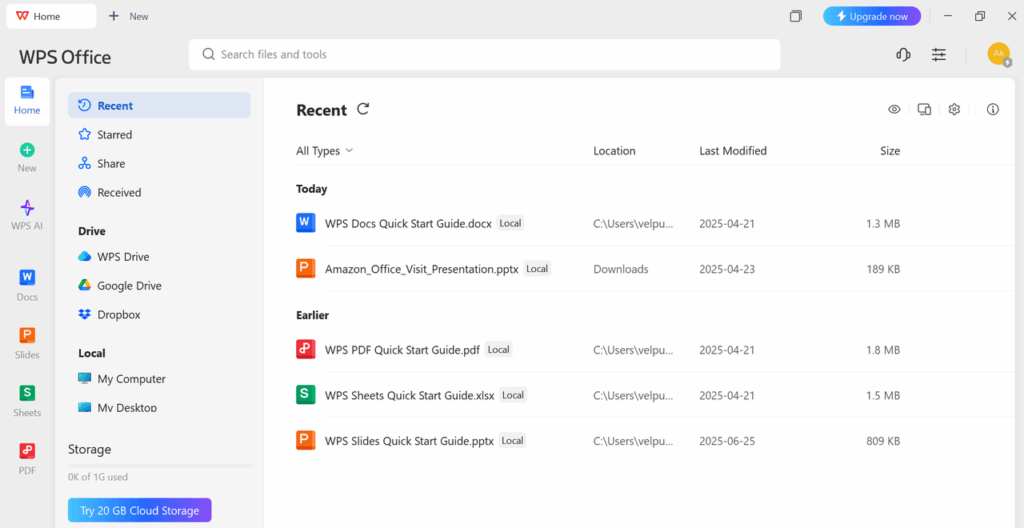This screenshot has height=528, width=1024.
Task: Expand the All Types filter dropdown
Action: click(325, 151)
